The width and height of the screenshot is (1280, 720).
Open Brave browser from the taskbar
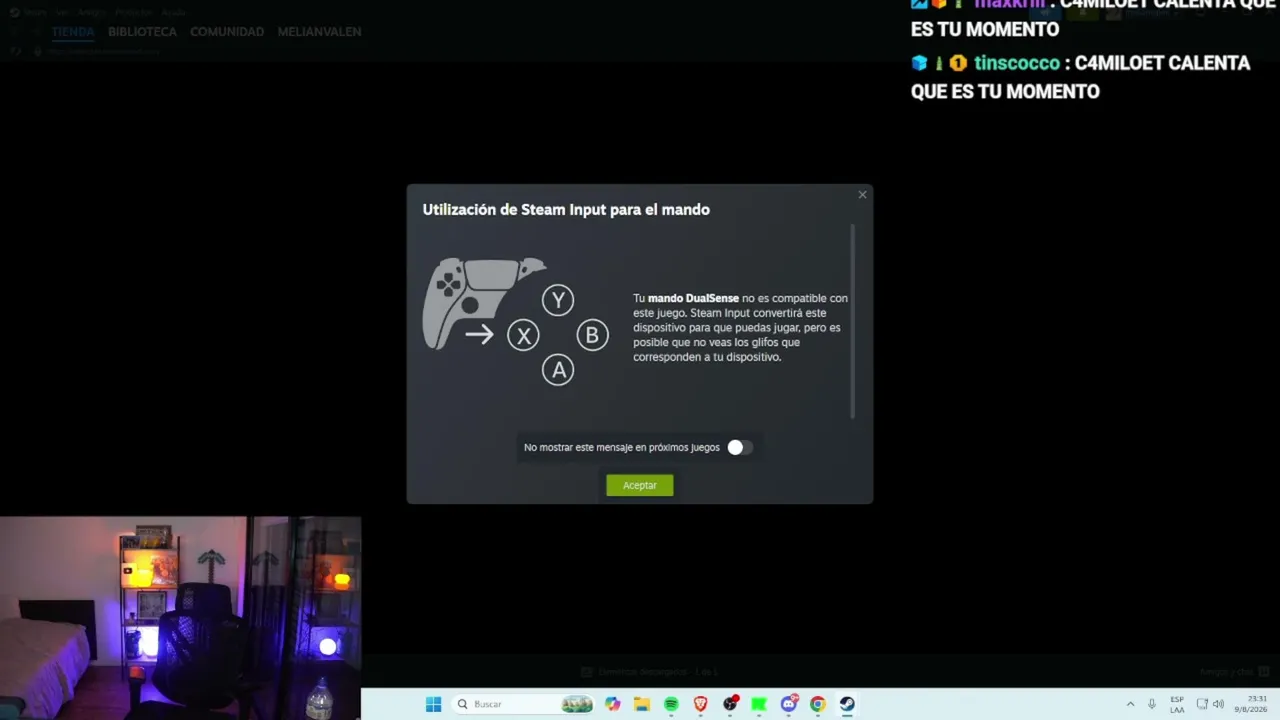[x=700, y=704]
